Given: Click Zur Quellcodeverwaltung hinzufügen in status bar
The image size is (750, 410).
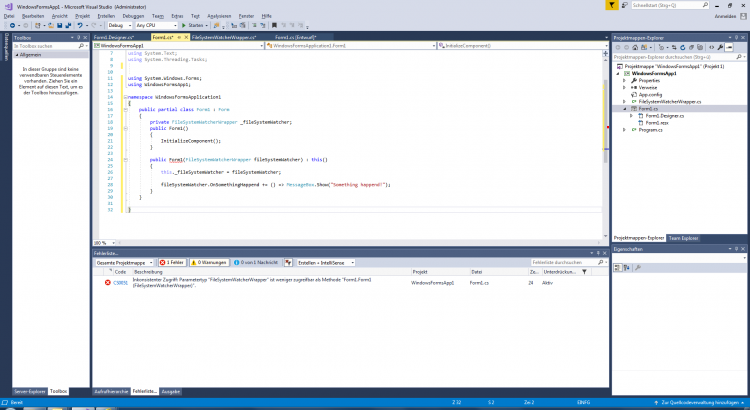Looking at the screenshot, I should [x=699, y=403].
